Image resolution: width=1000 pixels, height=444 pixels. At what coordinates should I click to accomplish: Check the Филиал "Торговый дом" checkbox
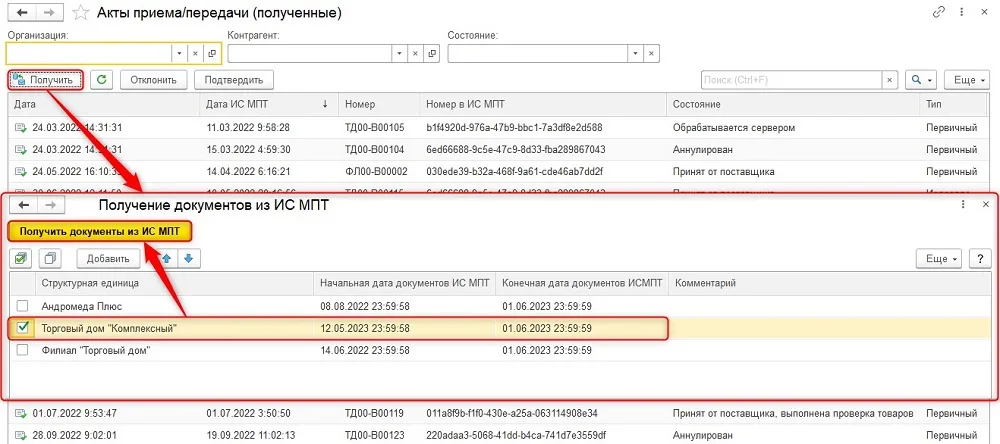tap(23, 350)
